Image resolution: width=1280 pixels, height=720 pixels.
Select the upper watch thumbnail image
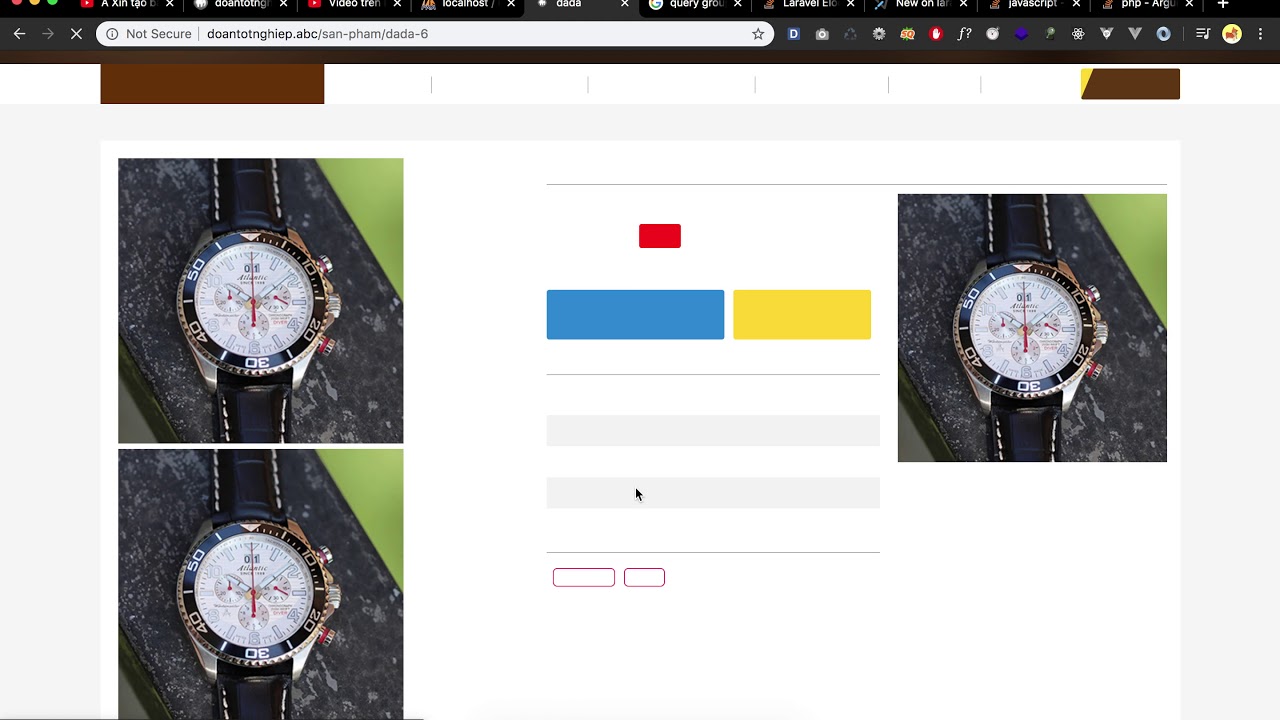[x=261, y=301]
